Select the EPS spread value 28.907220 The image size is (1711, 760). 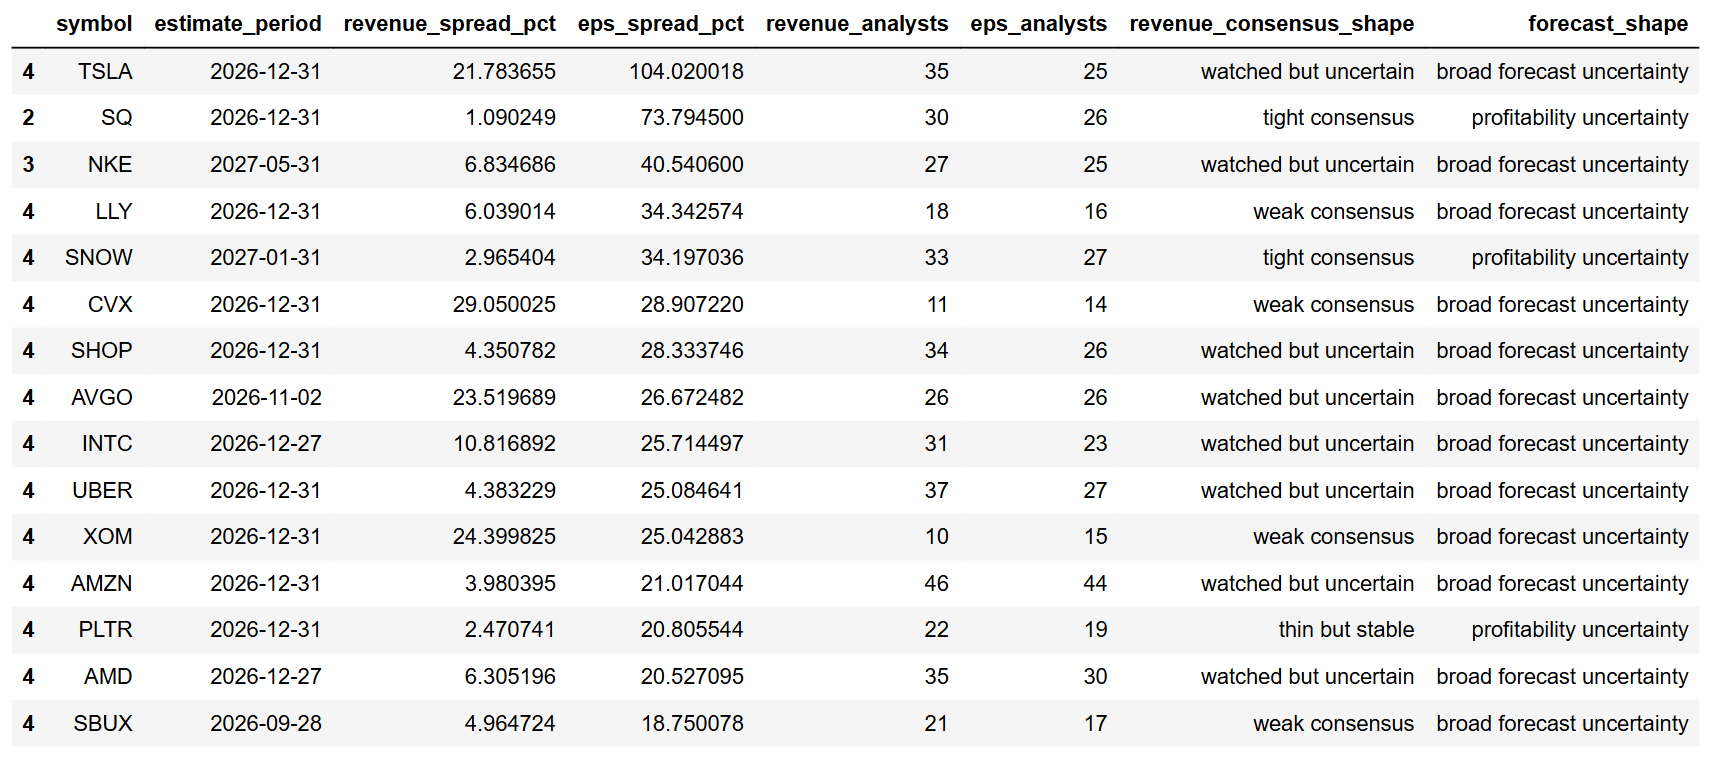click(x=692, y=305)
